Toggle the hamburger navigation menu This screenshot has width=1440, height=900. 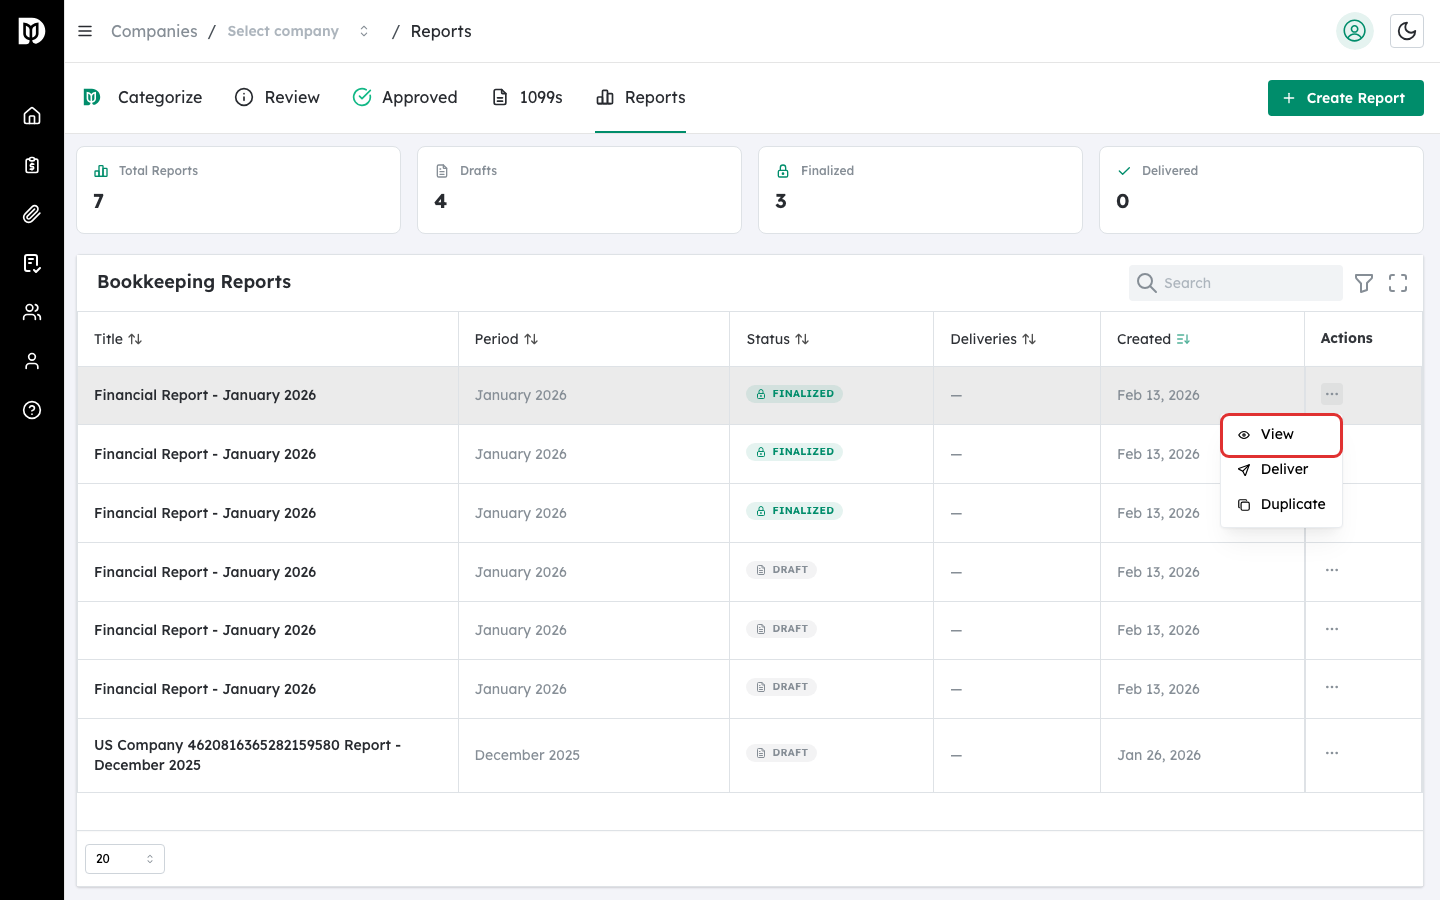click(85, 31)
